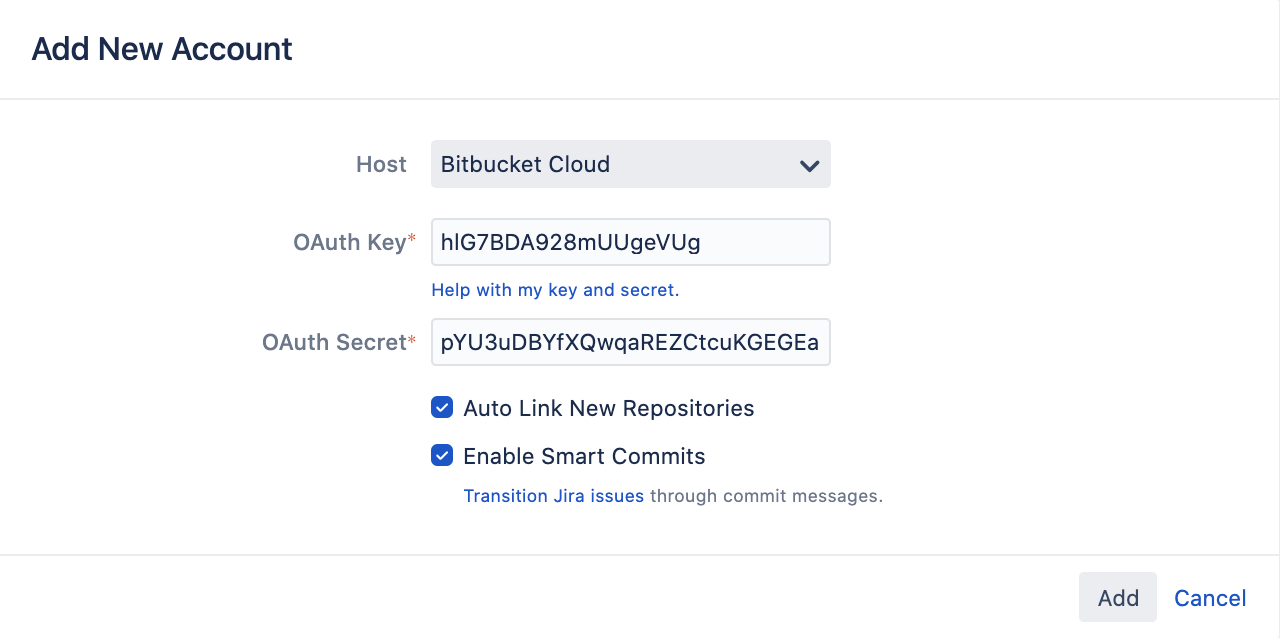1280x638 pixels.
Task: Disable the Enable Smart Commits checkbox
Action: [442, 455]
